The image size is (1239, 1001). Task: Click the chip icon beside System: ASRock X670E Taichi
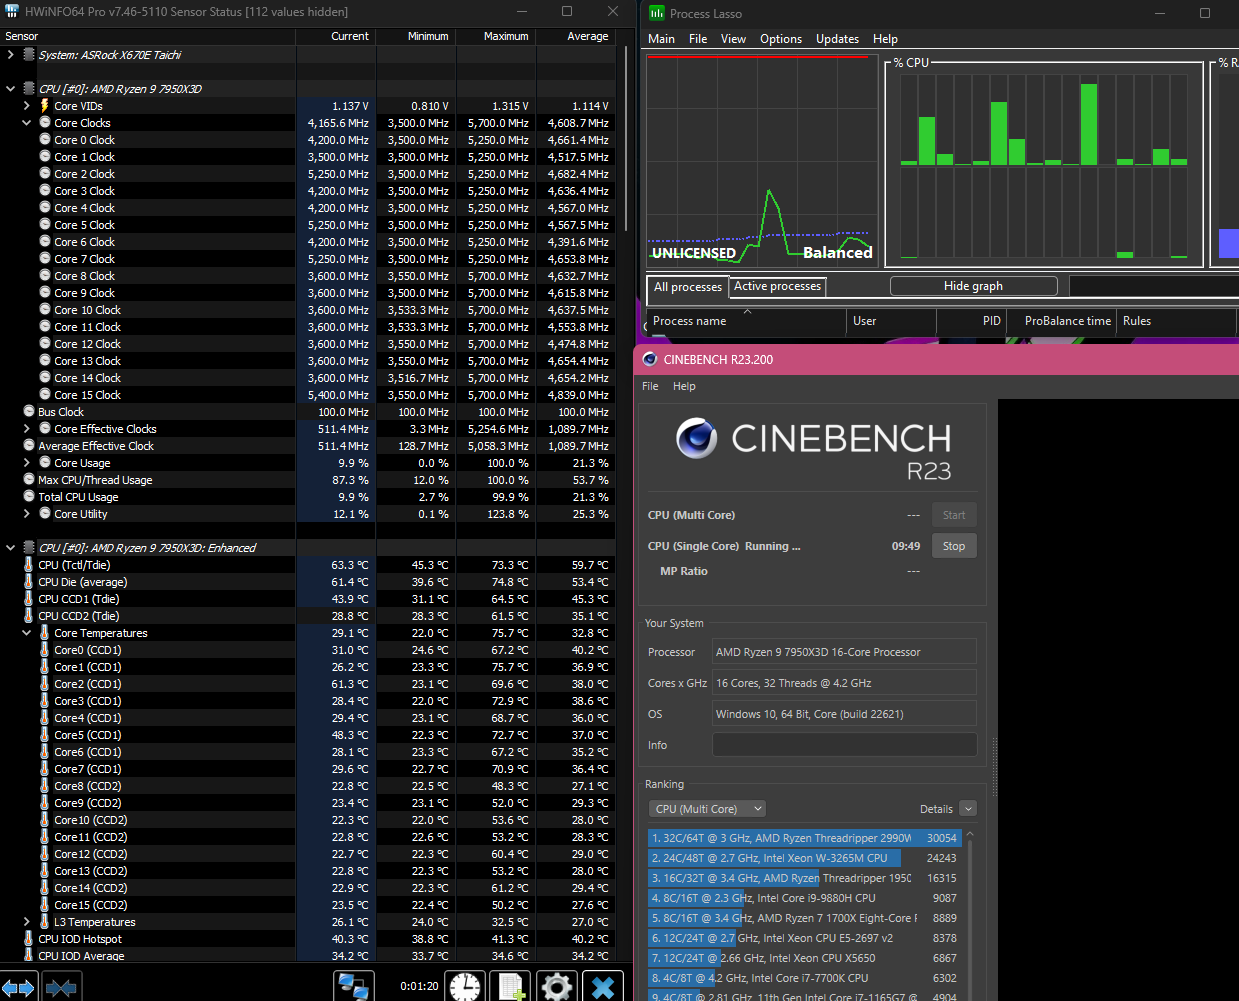(x=29, y=54)
